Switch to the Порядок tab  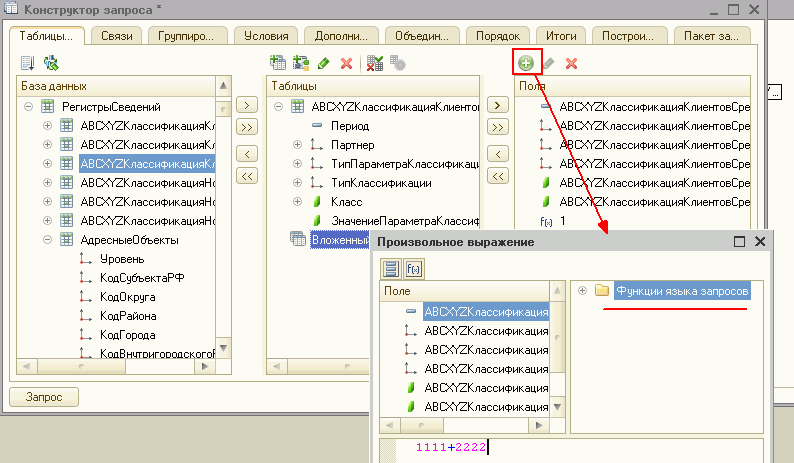point(497,36)
